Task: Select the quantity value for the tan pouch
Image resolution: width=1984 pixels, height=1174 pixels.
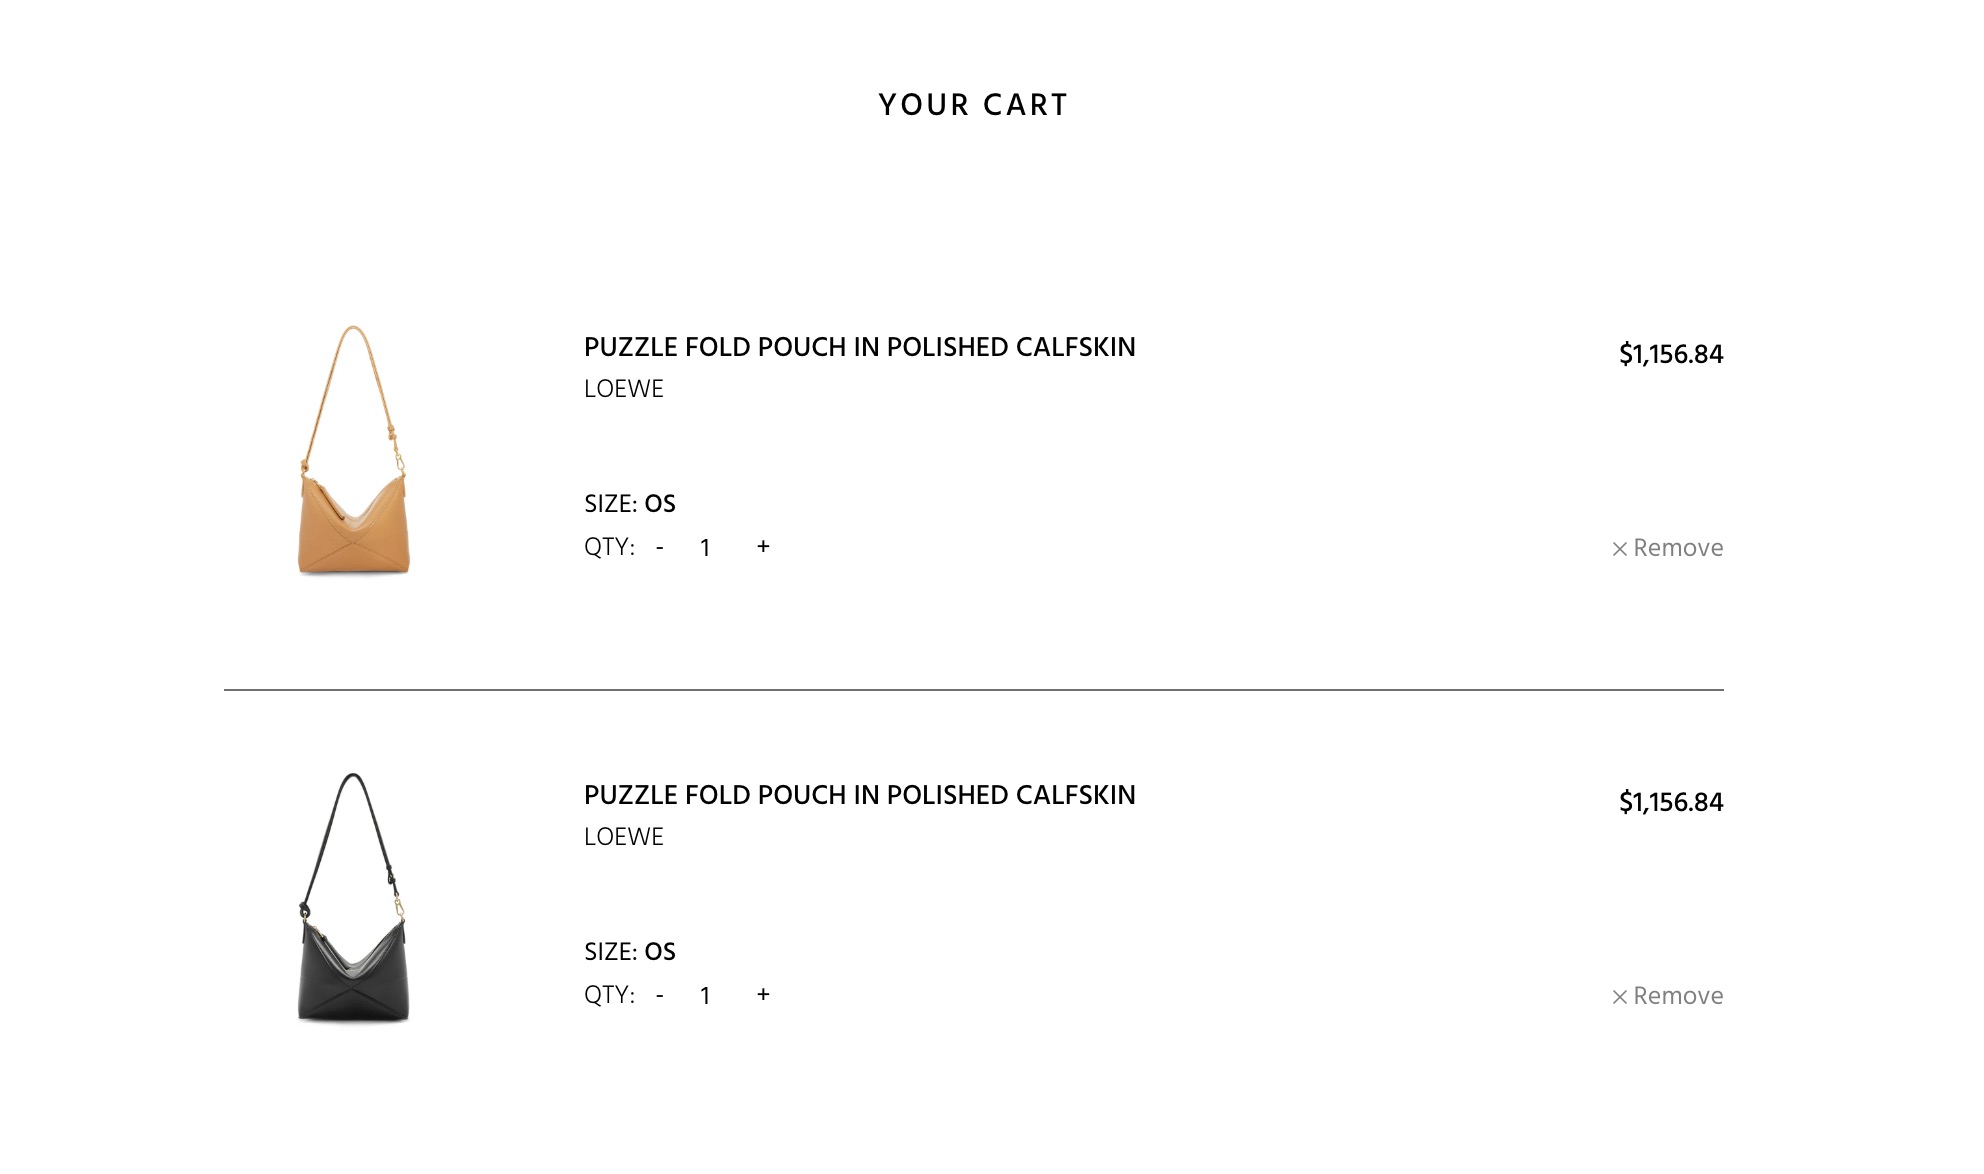Action: click(x=705, y=548)
